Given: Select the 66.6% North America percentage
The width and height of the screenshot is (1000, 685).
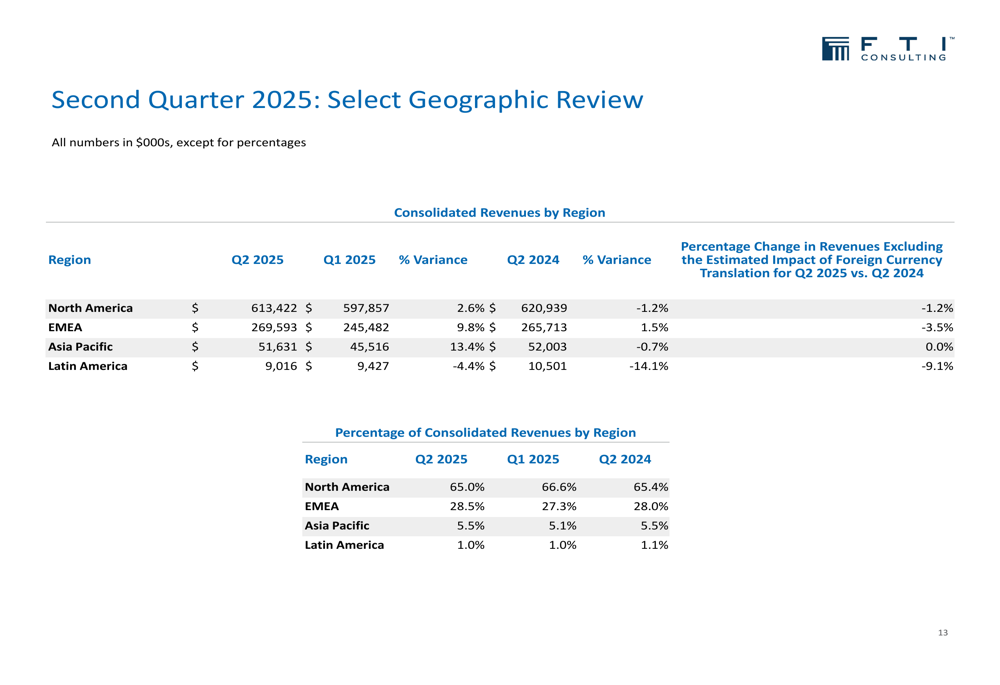Looking at the screenshot, I should [558, 487].
